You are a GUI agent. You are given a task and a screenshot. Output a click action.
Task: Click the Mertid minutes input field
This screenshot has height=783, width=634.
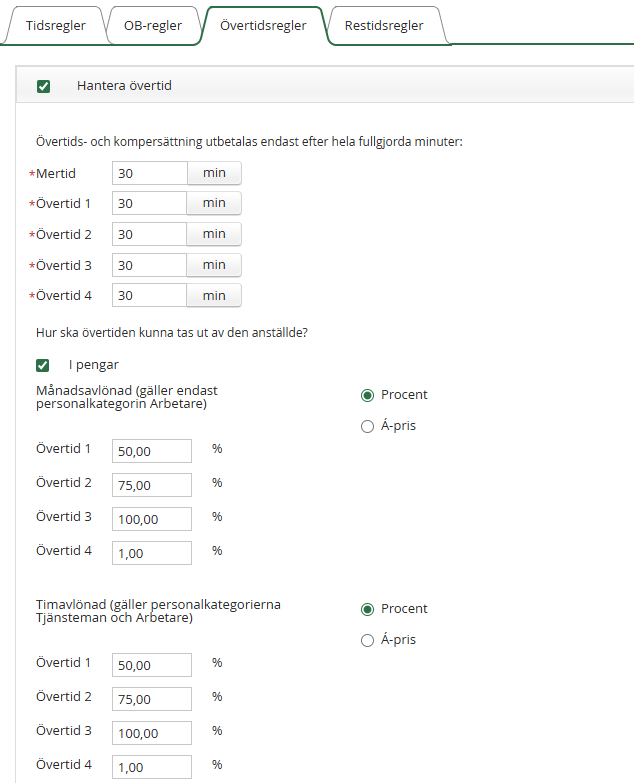tap(149, 173)
